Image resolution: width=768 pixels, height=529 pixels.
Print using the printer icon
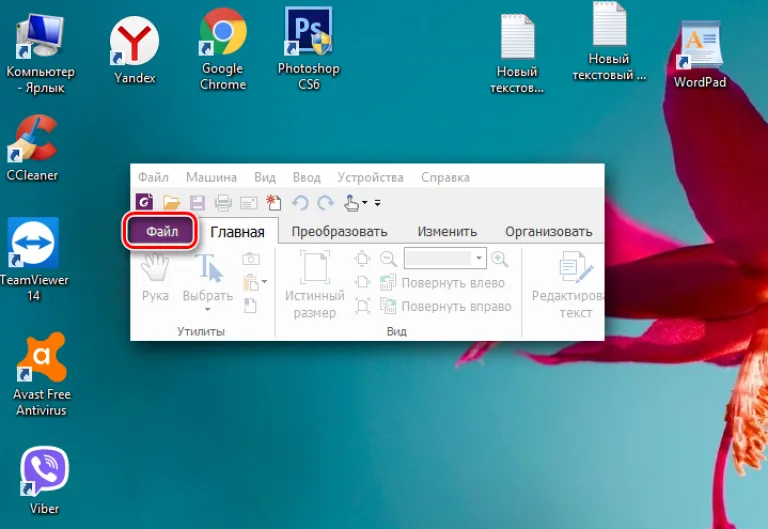pos(223,202)
